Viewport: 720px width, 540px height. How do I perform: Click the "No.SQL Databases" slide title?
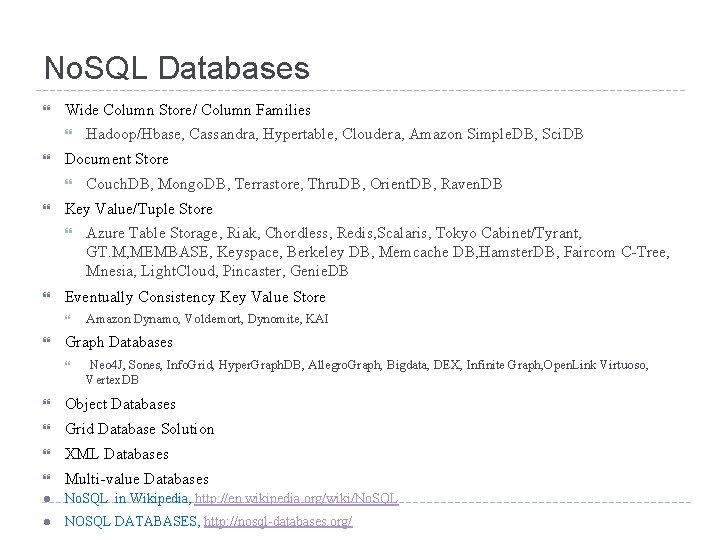click(177, 68)
